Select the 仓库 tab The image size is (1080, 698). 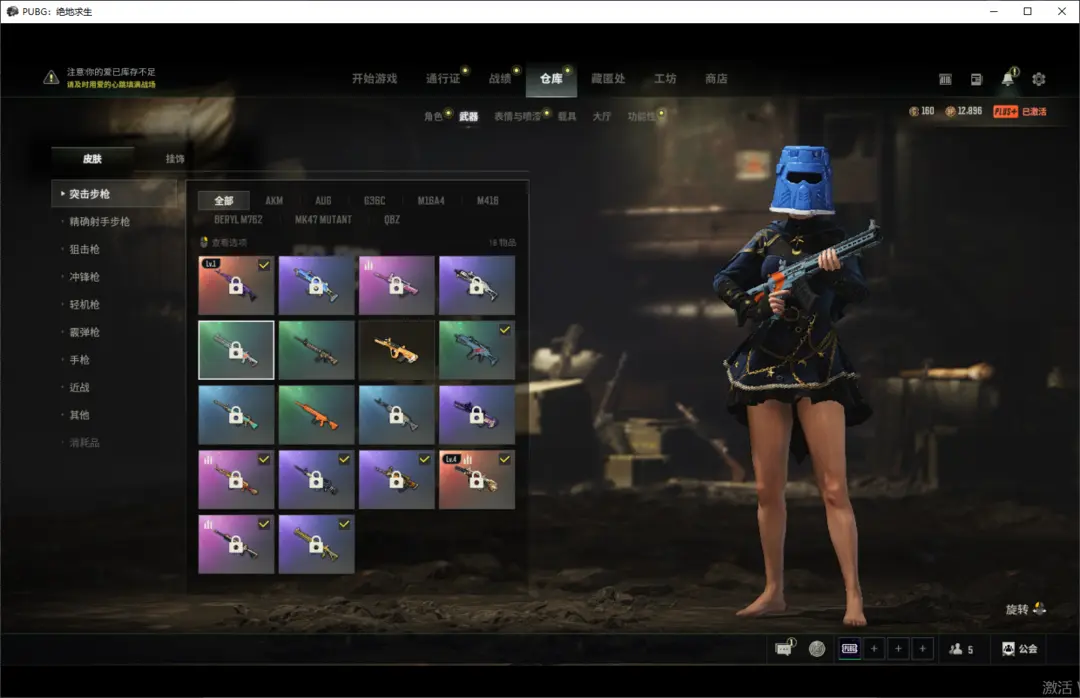point(551,79)
